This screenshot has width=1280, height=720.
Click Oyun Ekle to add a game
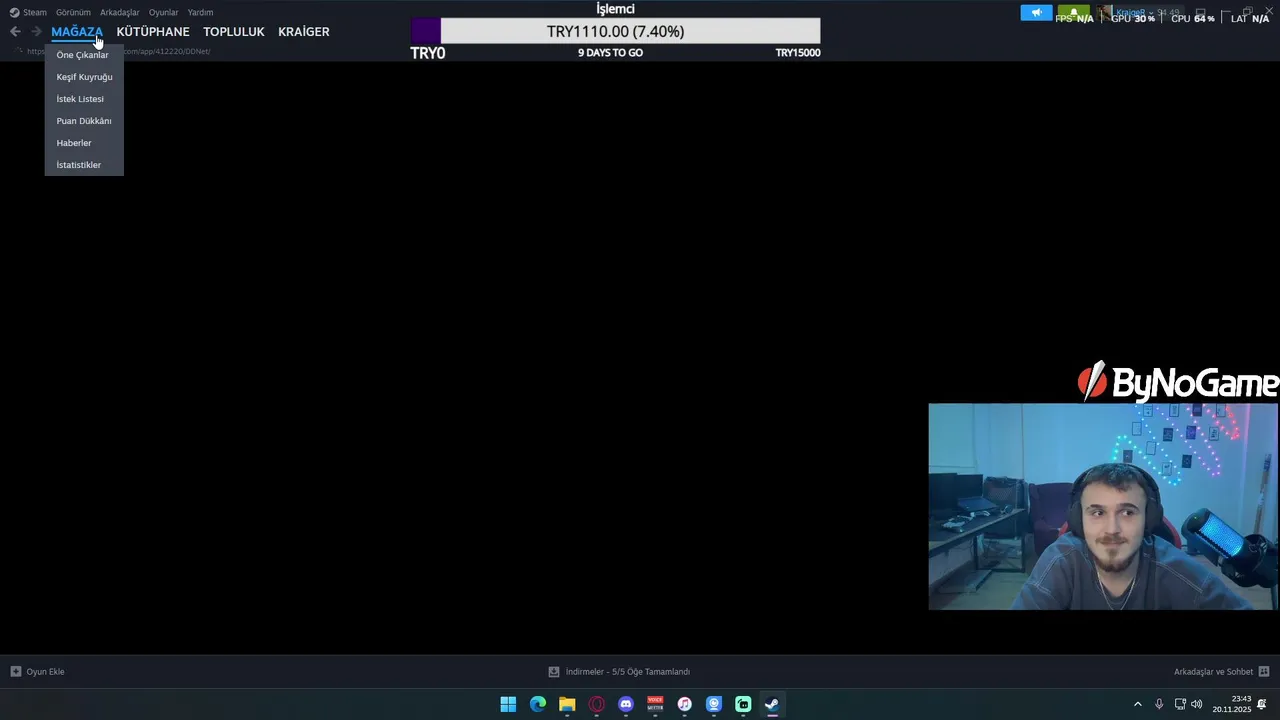point(45,672)
